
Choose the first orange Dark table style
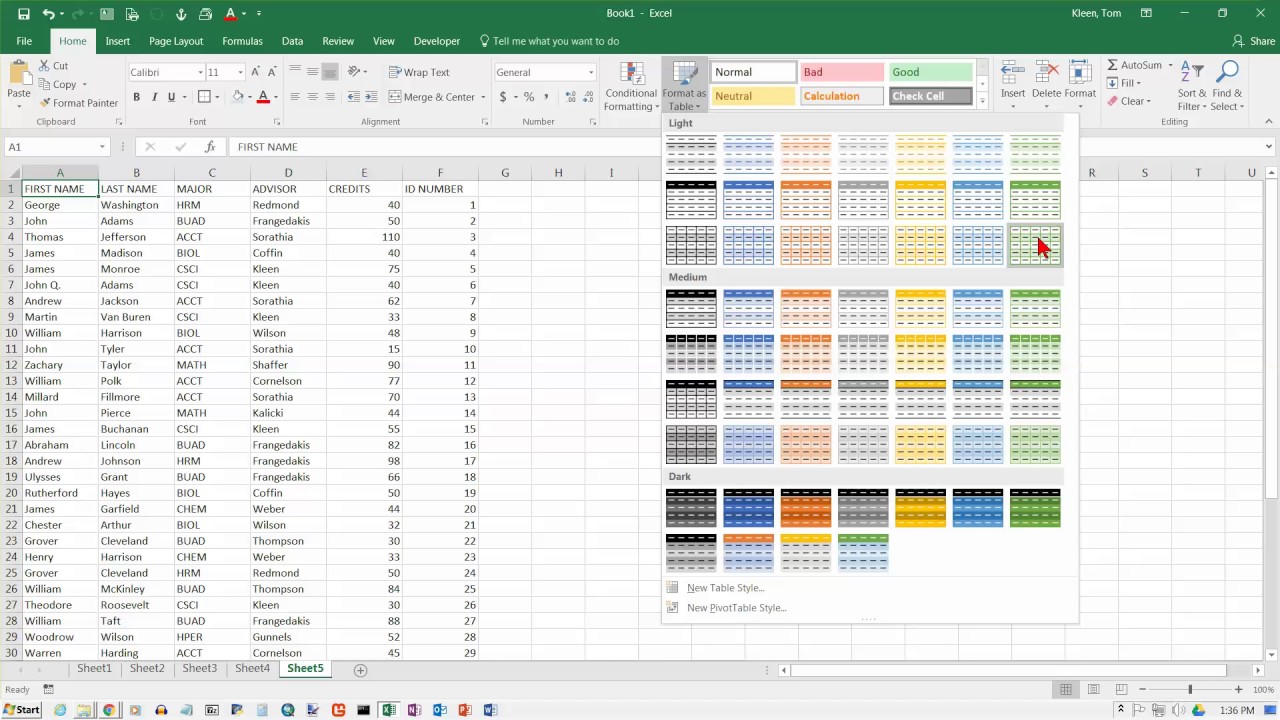[x=805, y=508]
